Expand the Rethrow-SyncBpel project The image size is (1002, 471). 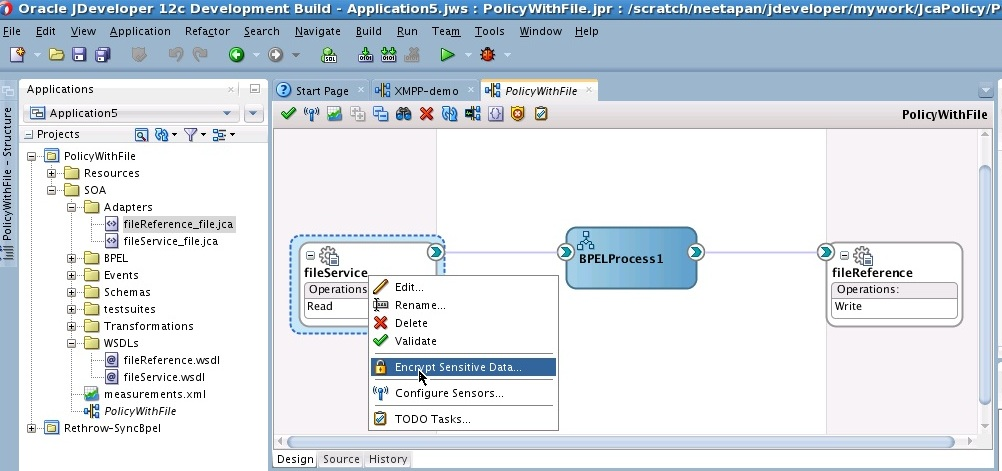coord(31,428)
